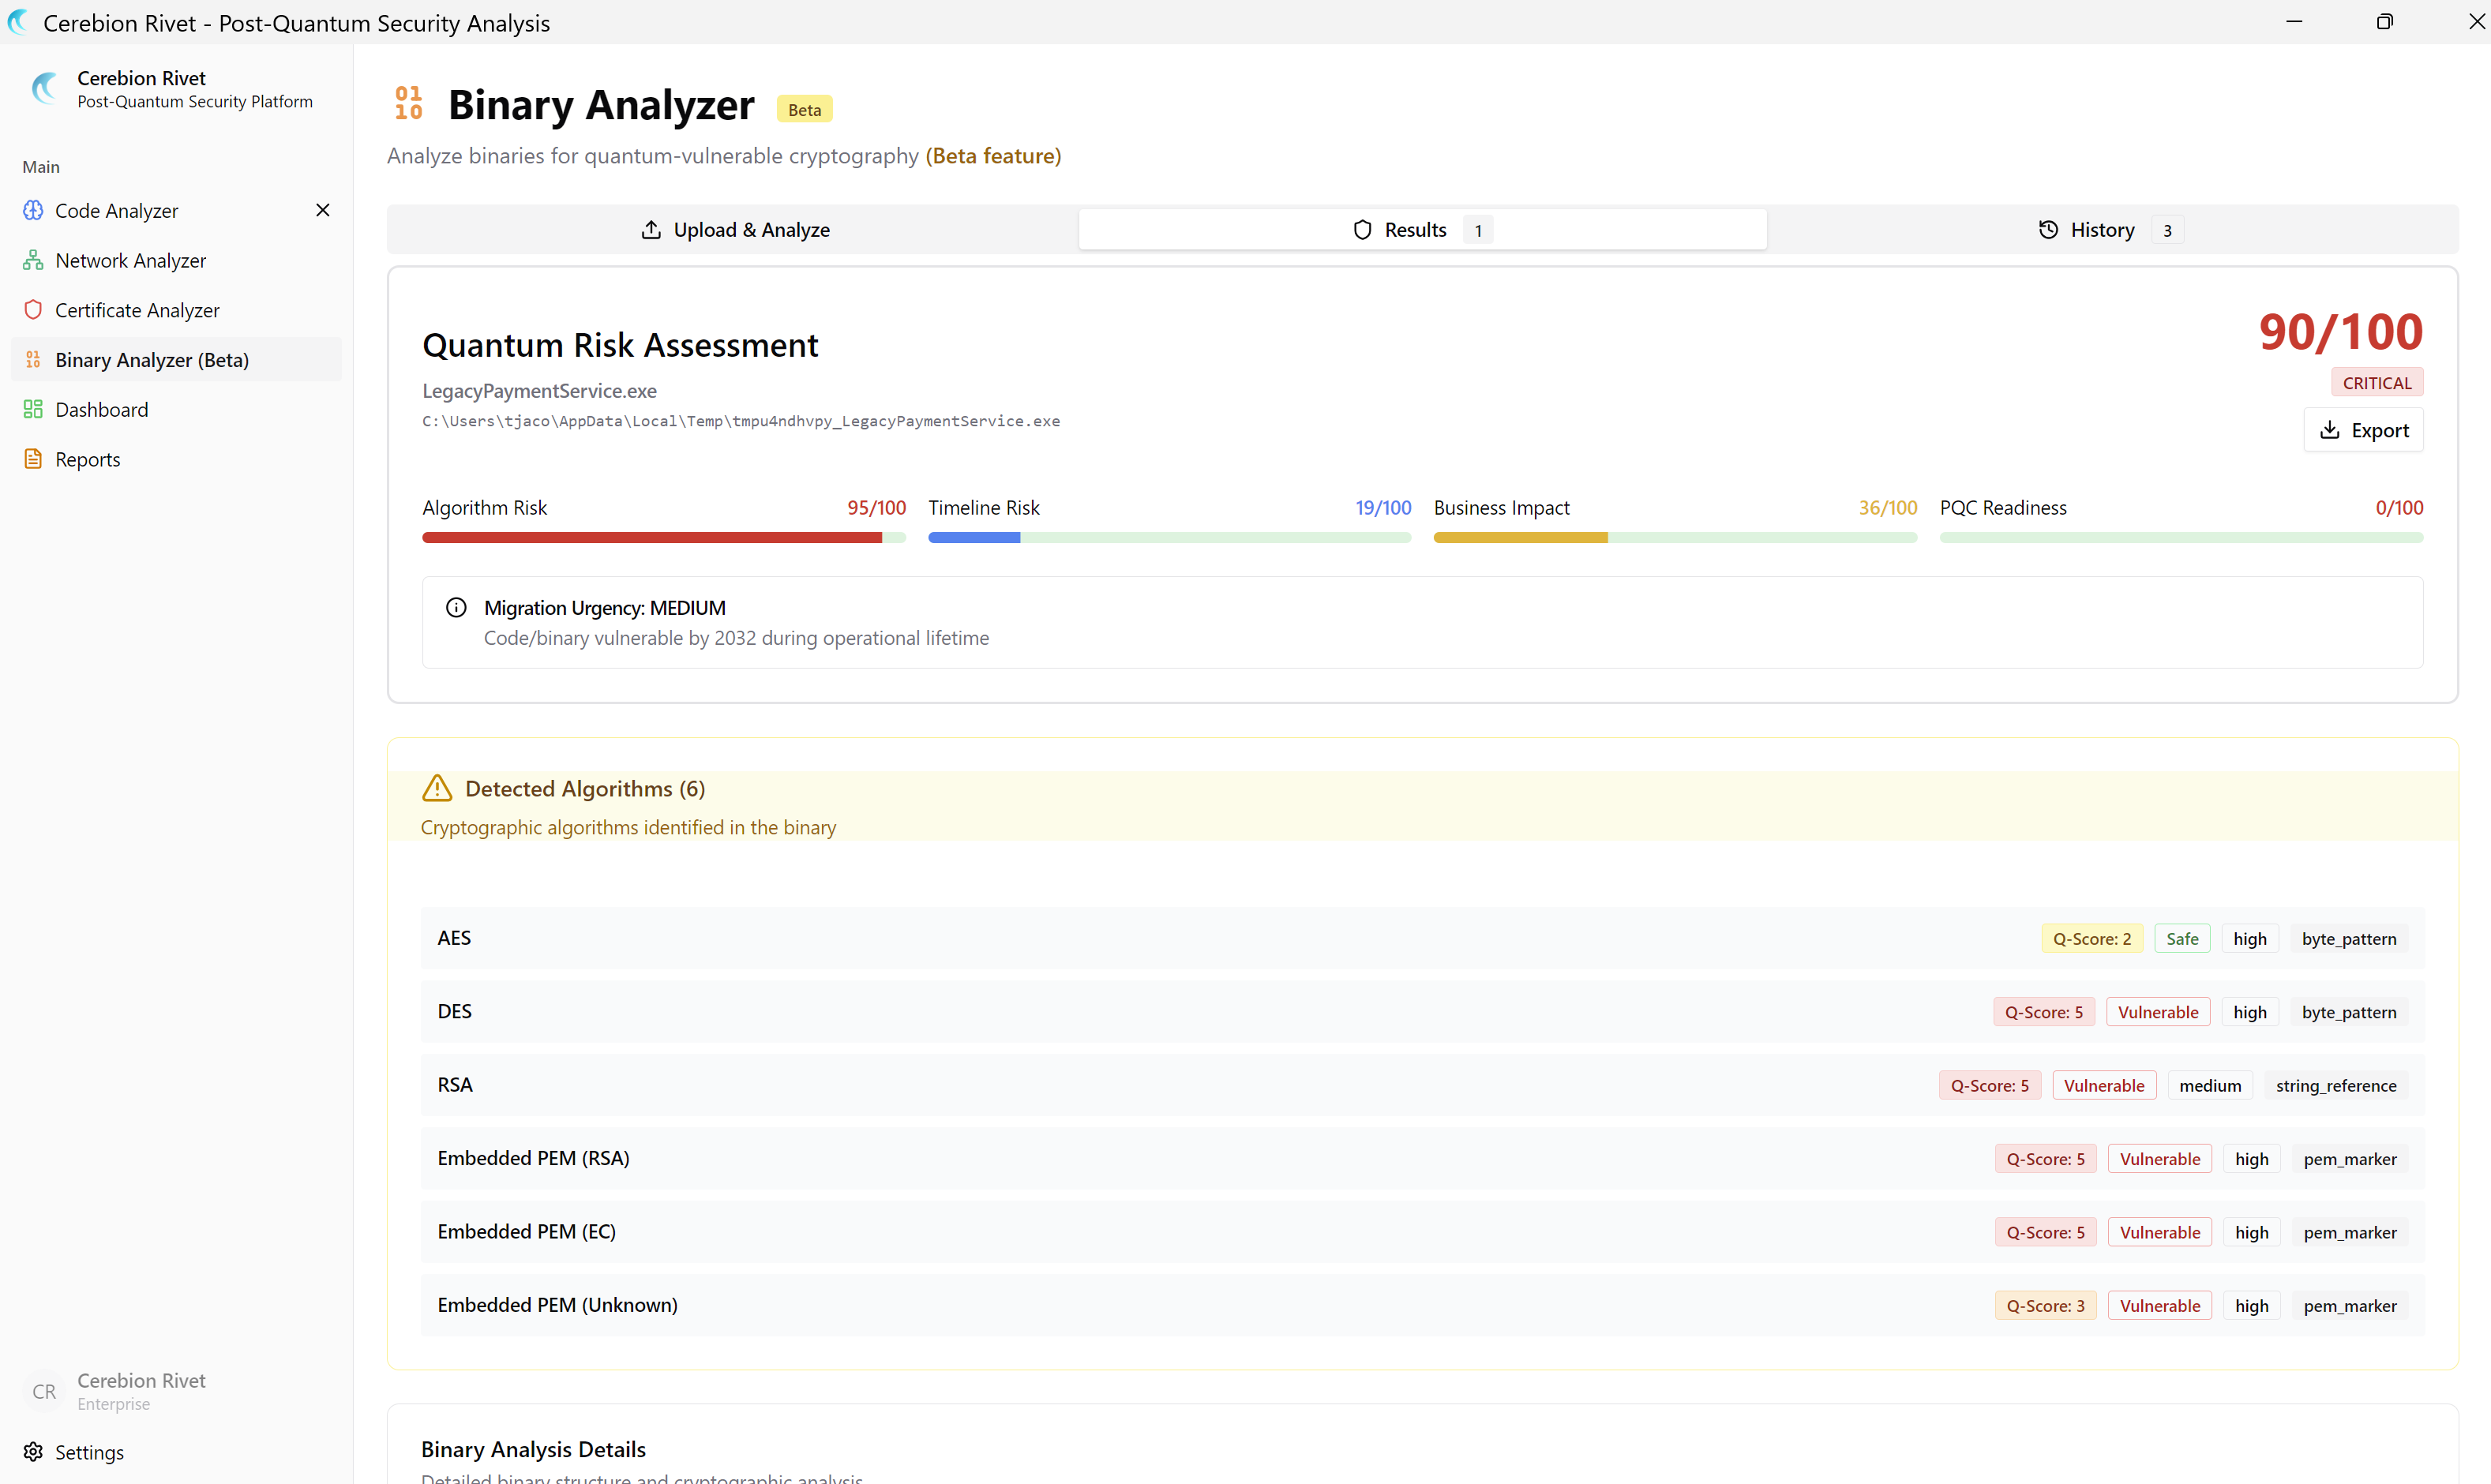Click the temp file path text
The image size is (2491, 1484).
pyautogui.click(x=740, y=421)
